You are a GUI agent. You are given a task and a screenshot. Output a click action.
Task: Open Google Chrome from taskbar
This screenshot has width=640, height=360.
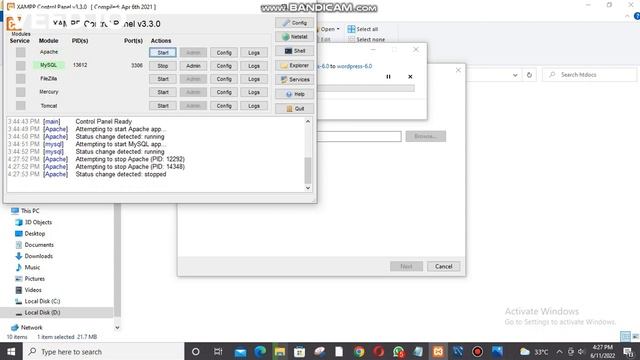coord(359,351)
